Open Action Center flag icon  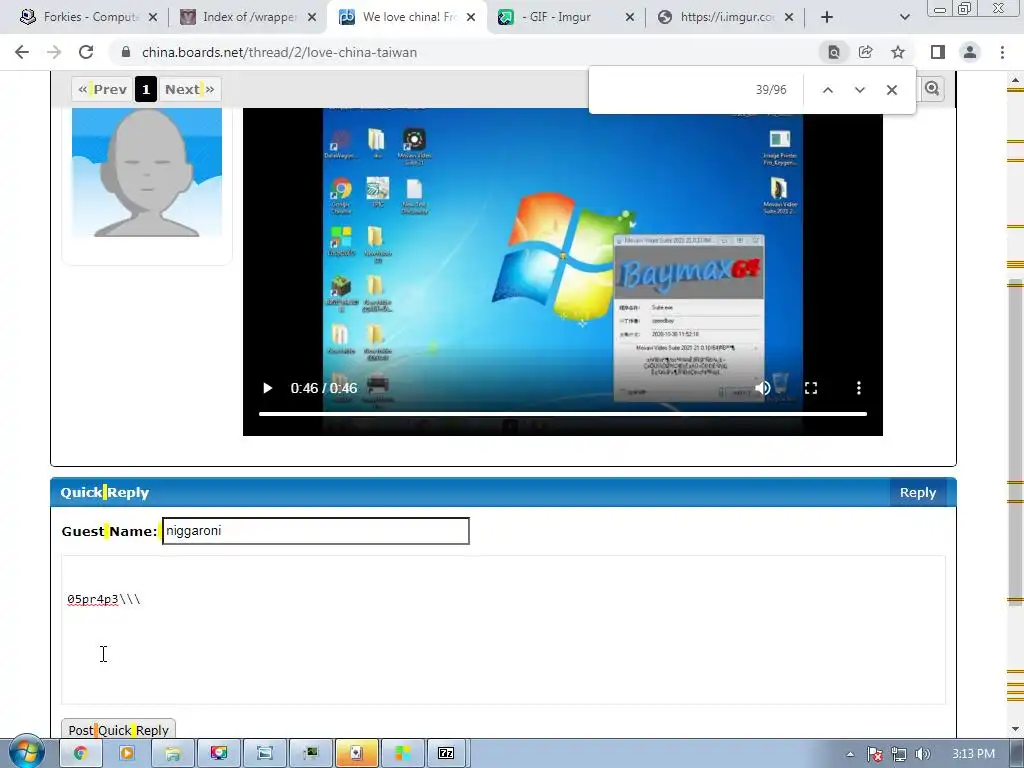(875, 754)
